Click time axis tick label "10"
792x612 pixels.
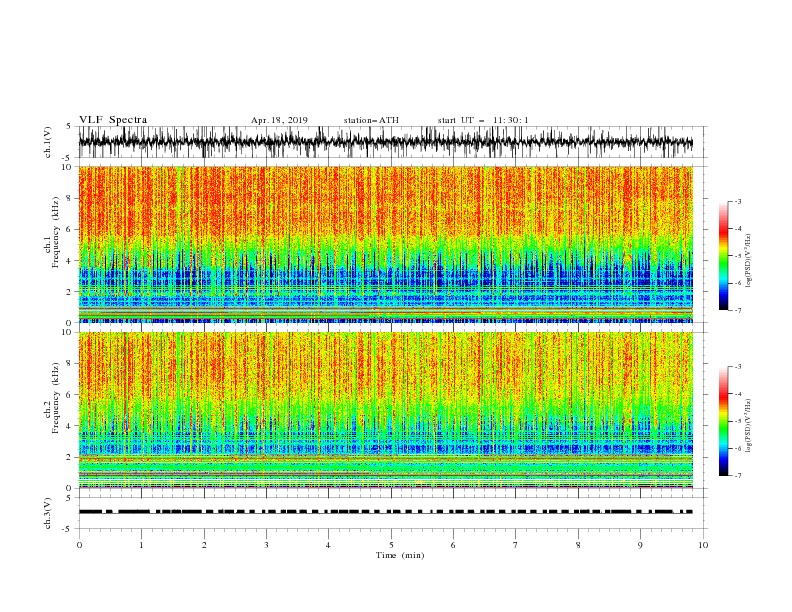point(703,545)
